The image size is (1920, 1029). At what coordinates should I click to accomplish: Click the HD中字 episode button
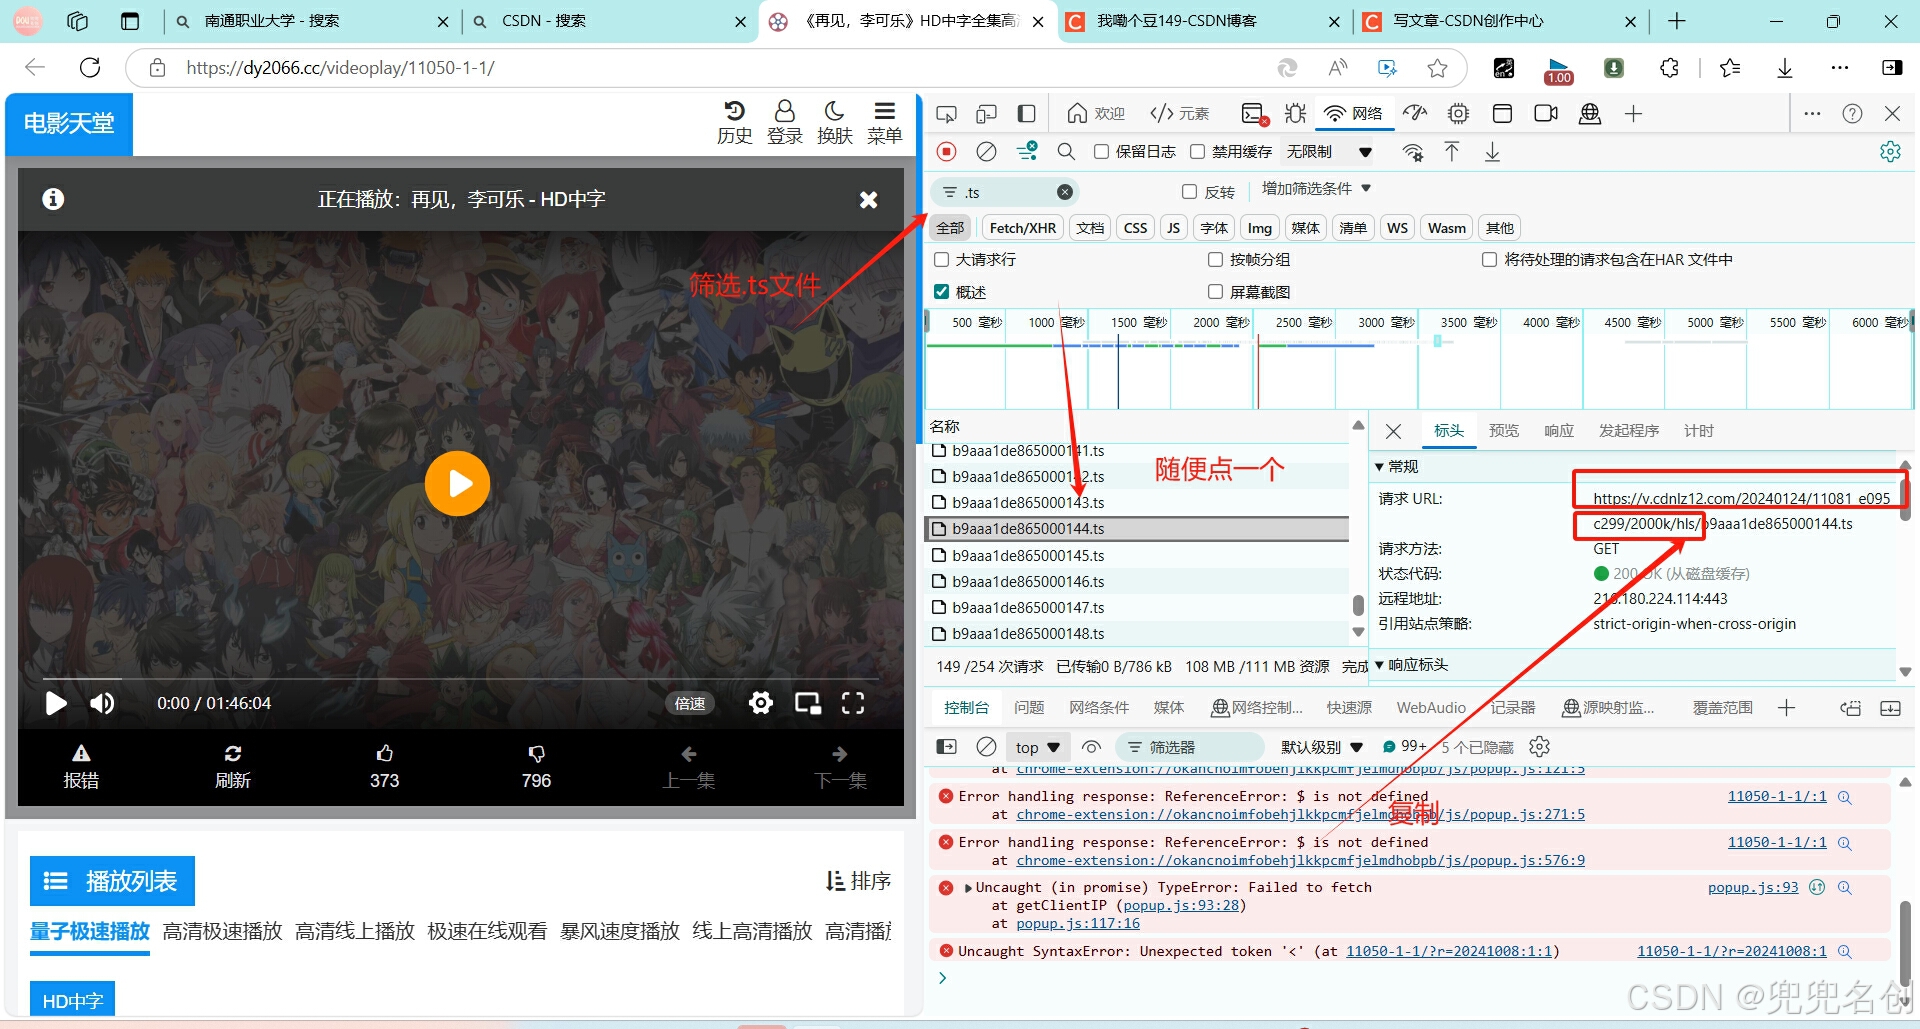[72, 1000]
